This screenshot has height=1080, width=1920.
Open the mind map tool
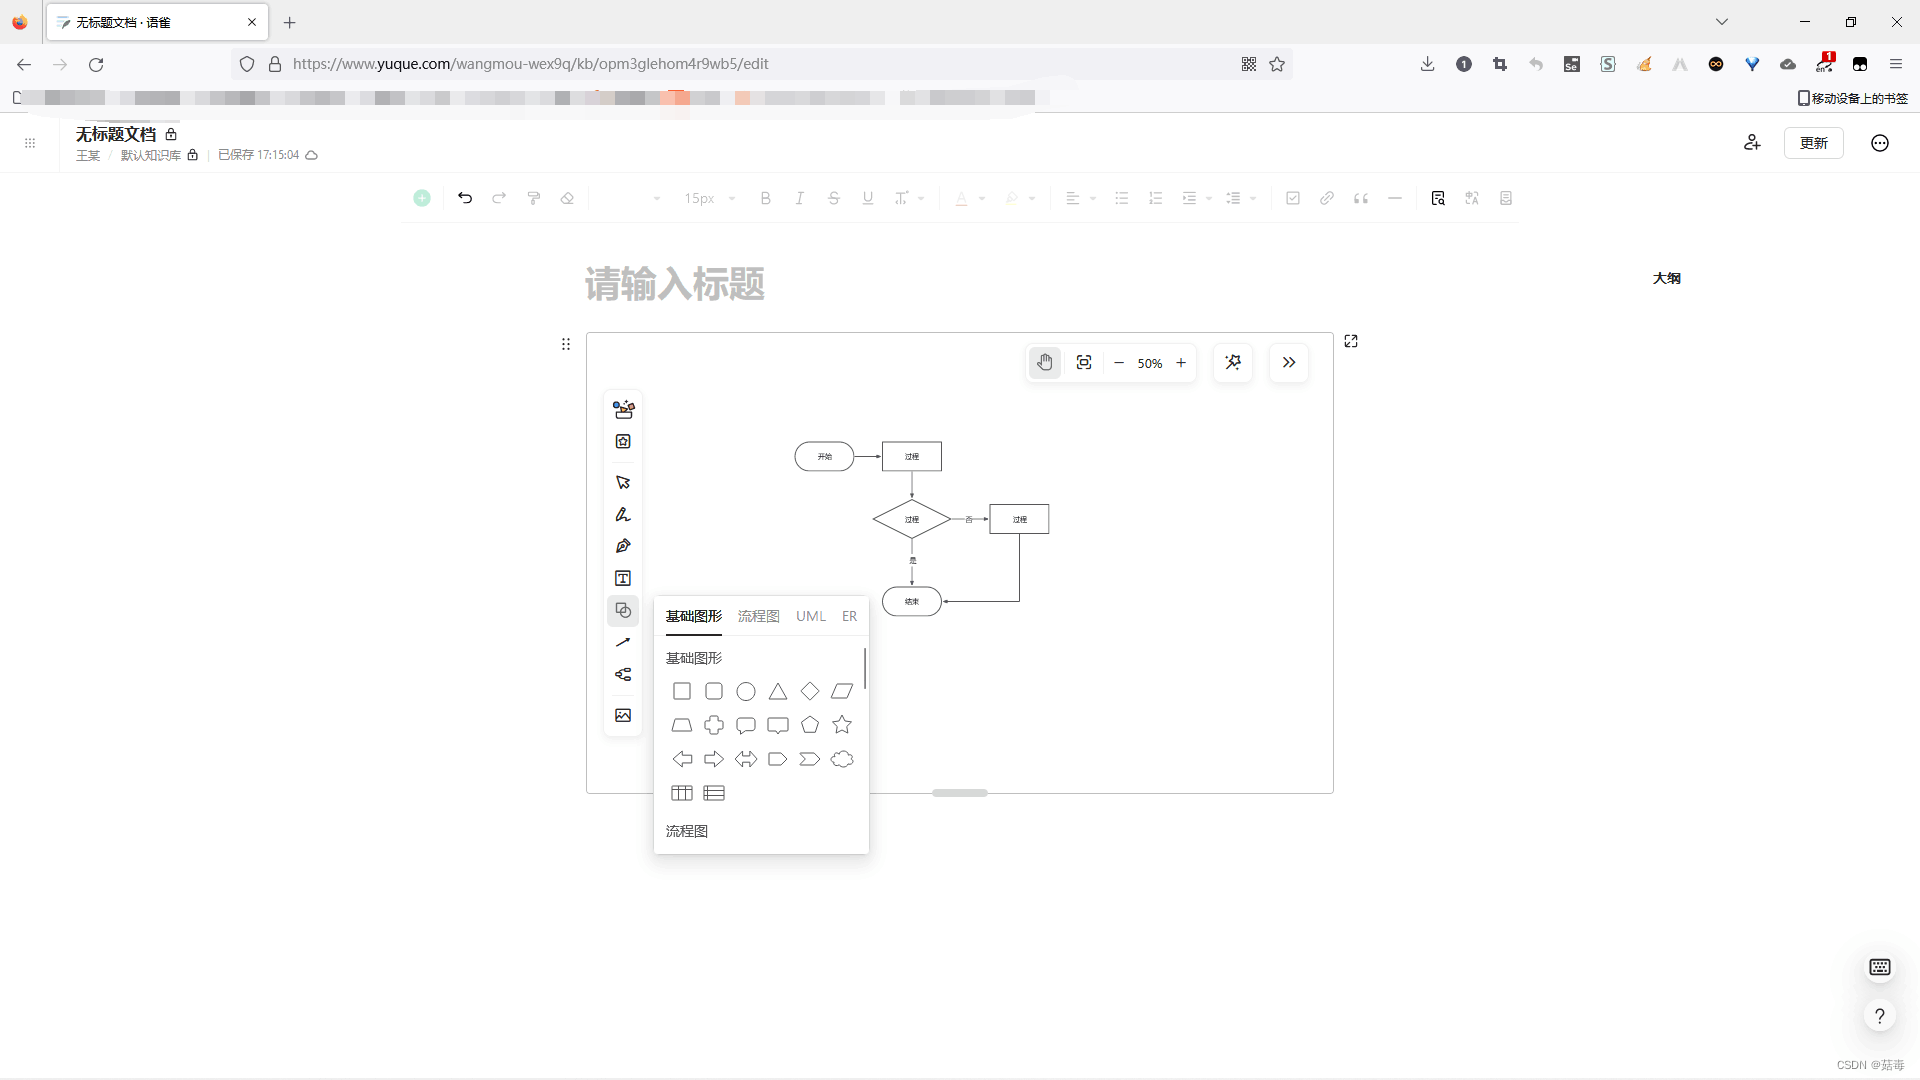pos(623,674)
